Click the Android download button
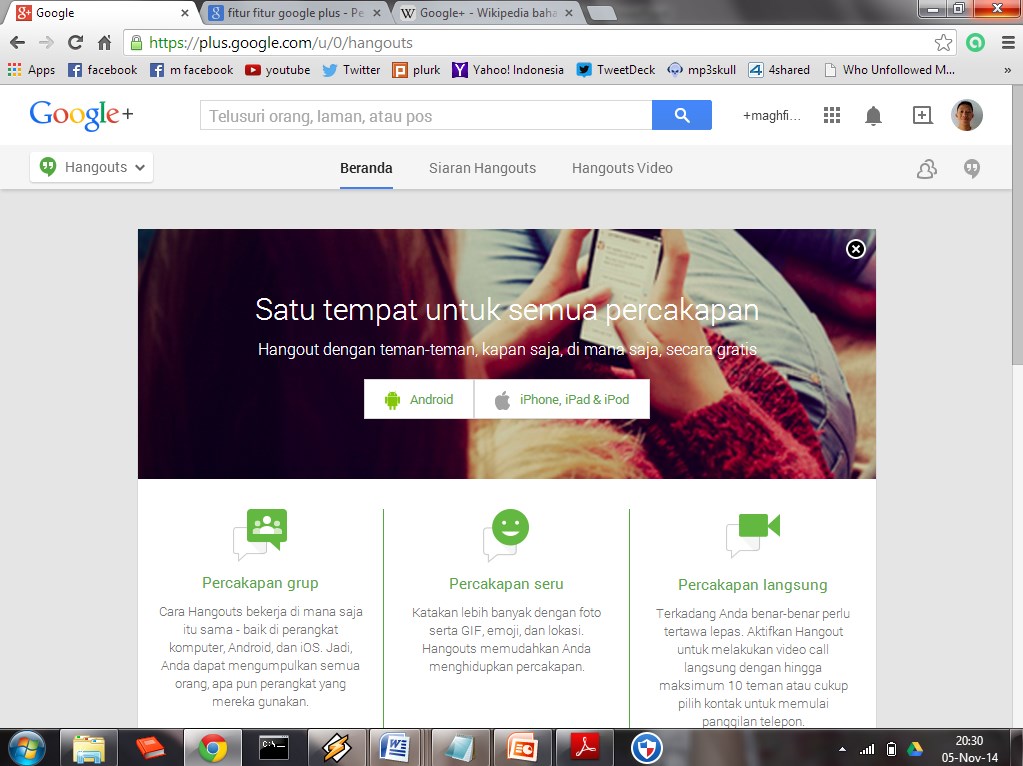 pyautogui.click(x=418, y=399)
